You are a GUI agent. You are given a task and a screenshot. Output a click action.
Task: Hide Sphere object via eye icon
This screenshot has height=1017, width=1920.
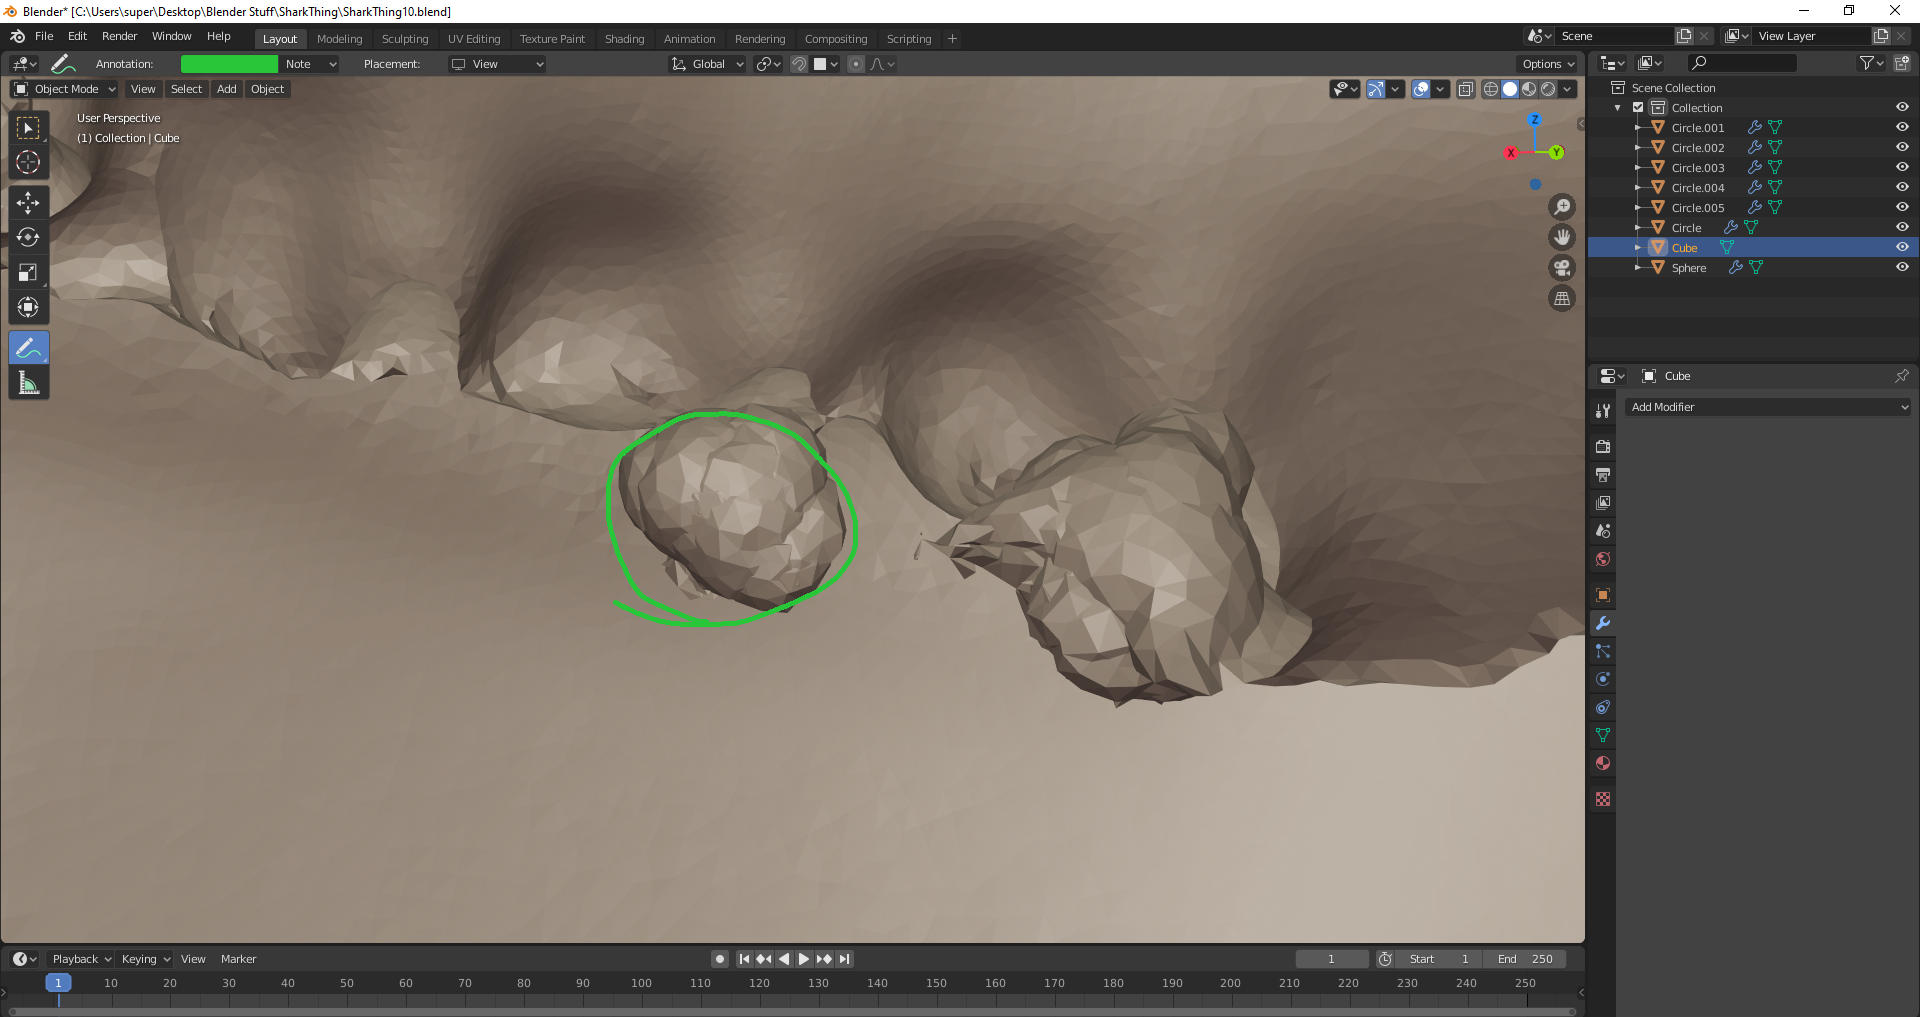pos(1902,268)
